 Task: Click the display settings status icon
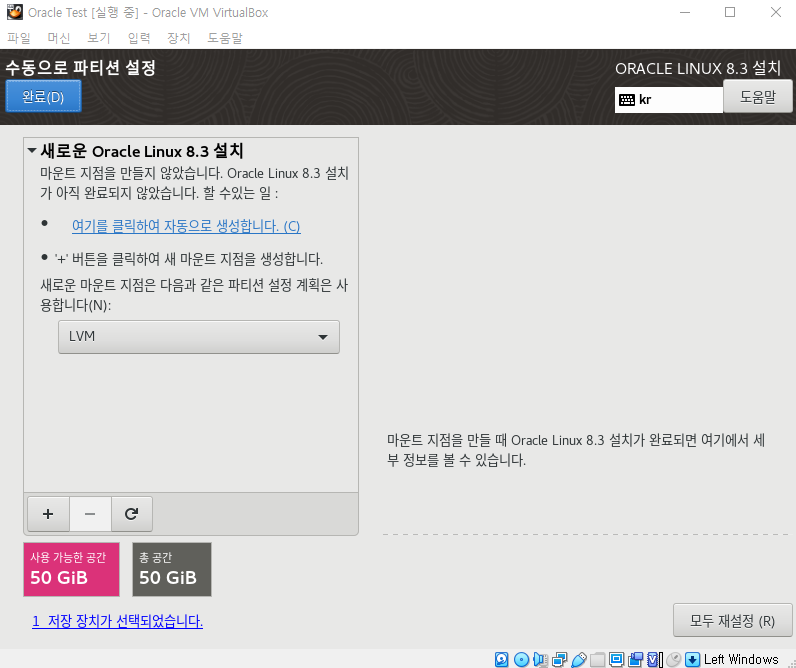click(x=616, y=659)
